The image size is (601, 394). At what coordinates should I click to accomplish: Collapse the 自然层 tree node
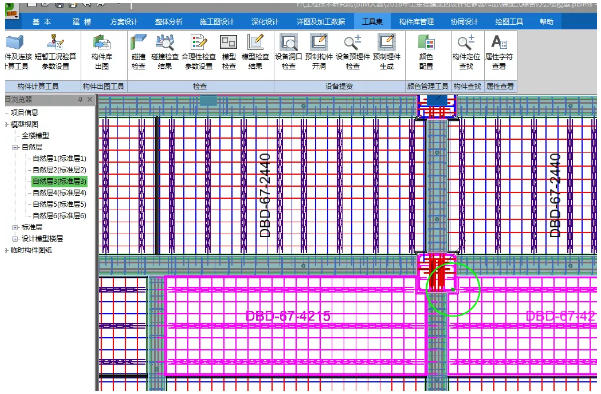tap(15, 147)
